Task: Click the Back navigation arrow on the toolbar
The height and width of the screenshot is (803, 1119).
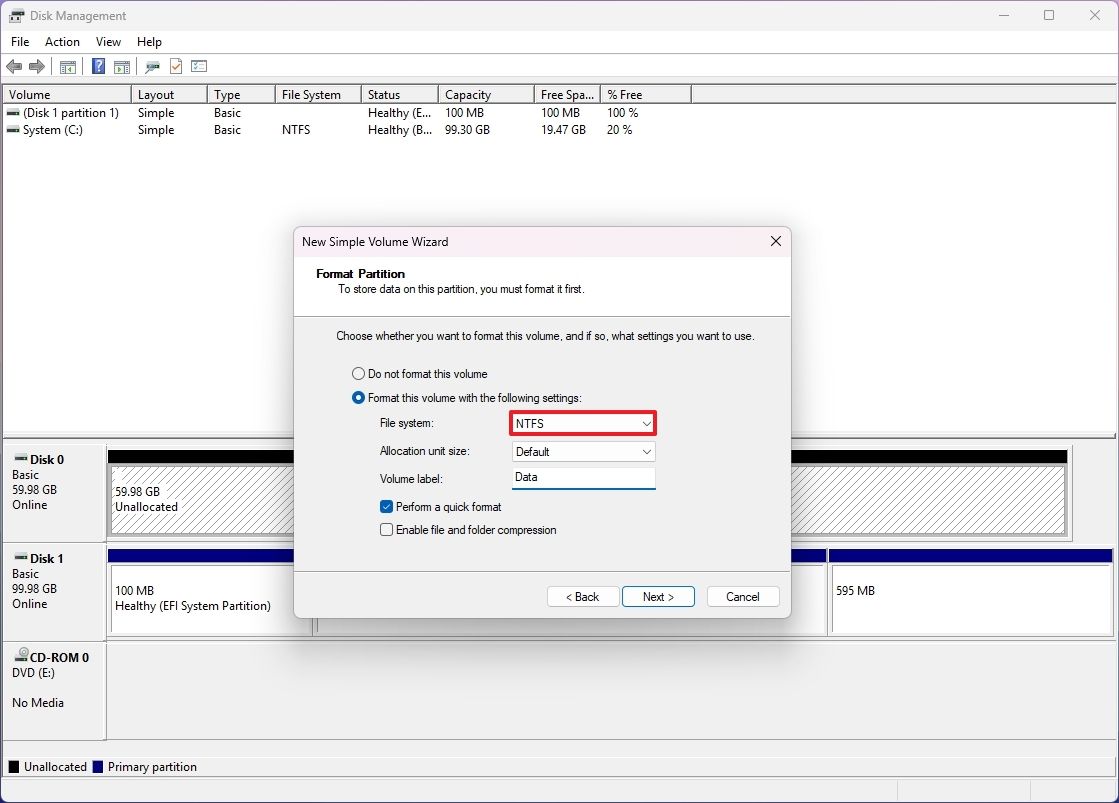Action: coord(14,66)
